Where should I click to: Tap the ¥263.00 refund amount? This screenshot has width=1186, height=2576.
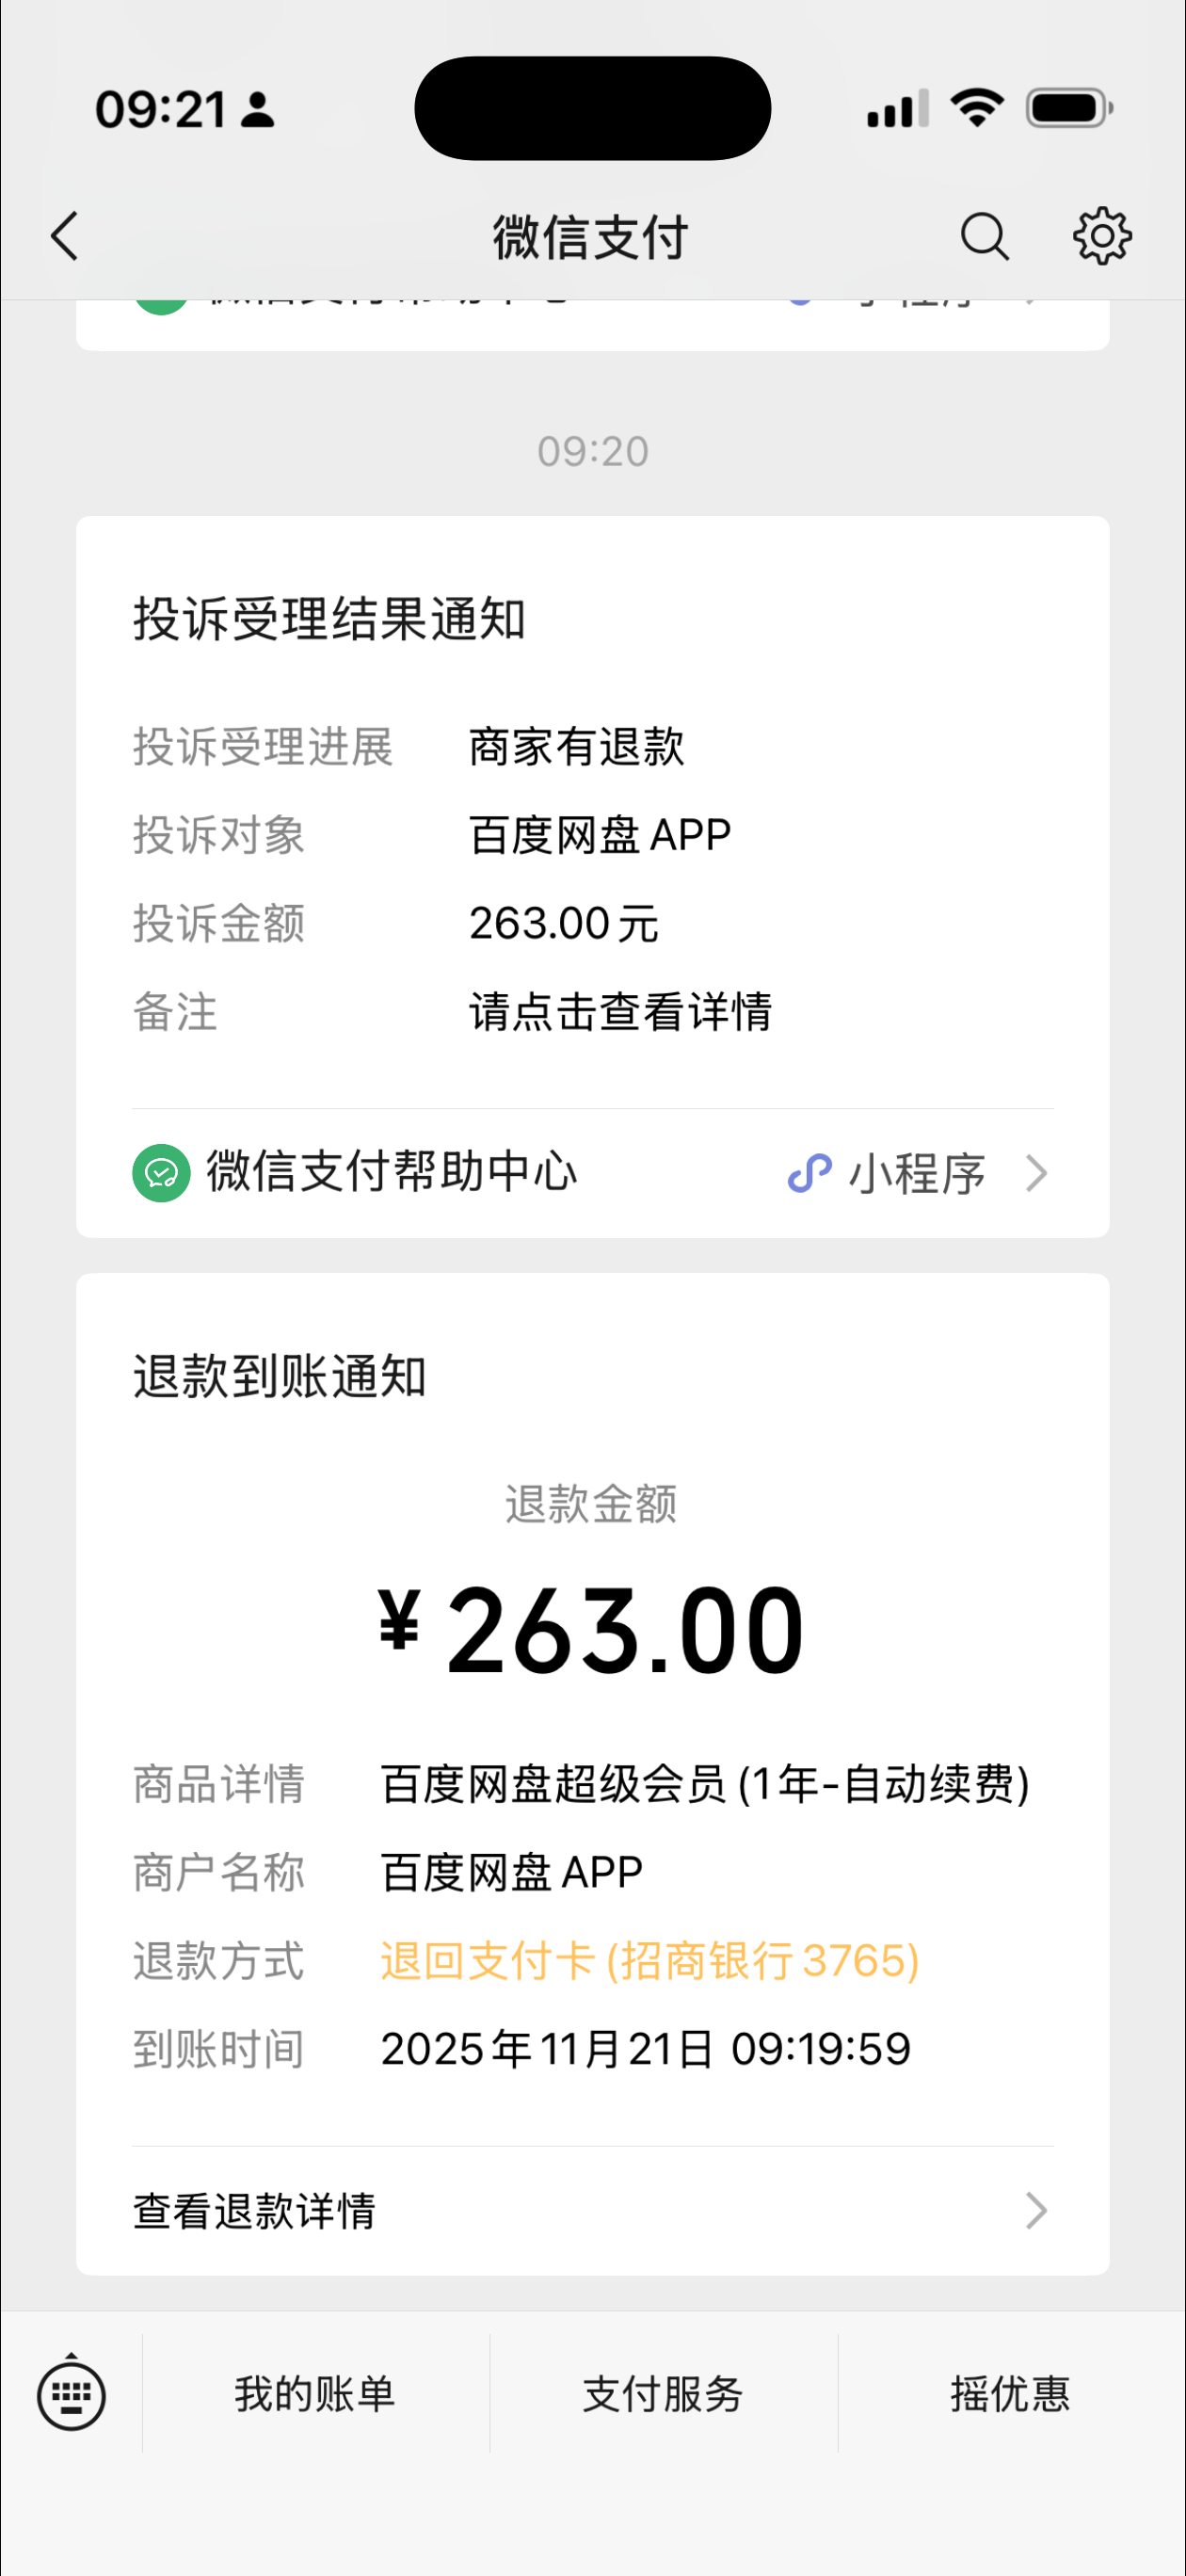(x=592, y=1630)
